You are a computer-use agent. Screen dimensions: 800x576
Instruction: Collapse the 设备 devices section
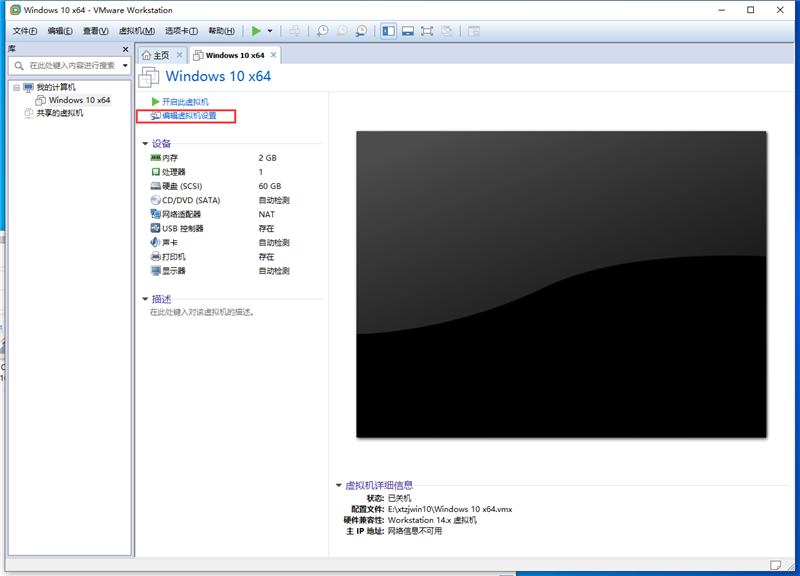146,143
